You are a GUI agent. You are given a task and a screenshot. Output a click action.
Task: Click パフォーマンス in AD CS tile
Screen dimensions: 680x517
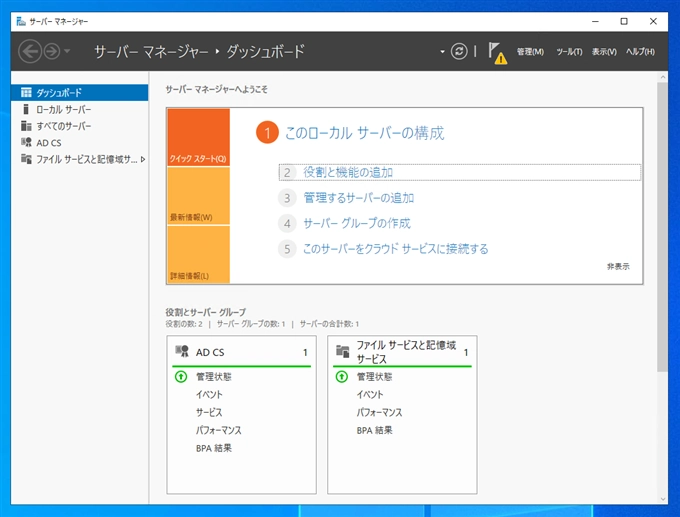click(x=219, y=430)
